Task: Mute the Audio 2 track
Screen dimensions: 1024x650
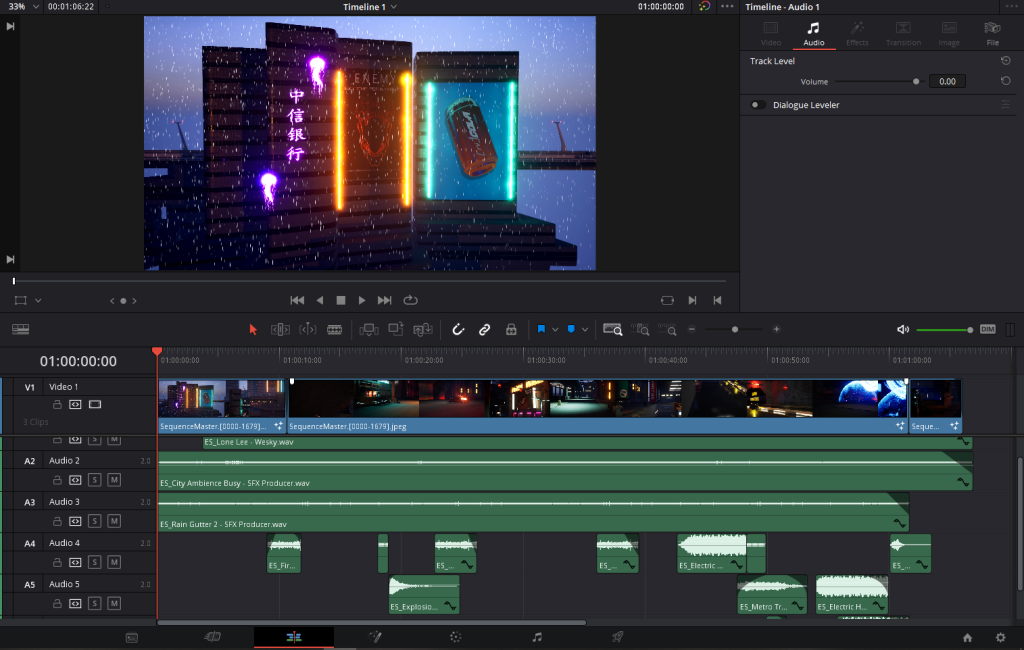Action: [113, 480]
